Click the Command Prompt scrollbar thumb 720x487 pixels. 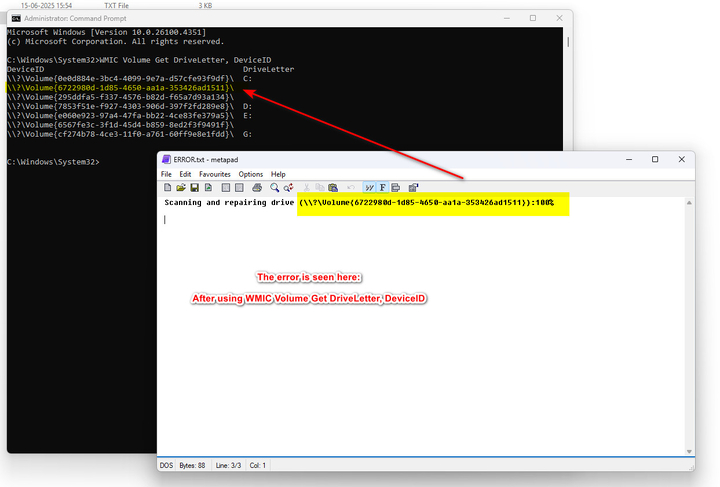568,42
